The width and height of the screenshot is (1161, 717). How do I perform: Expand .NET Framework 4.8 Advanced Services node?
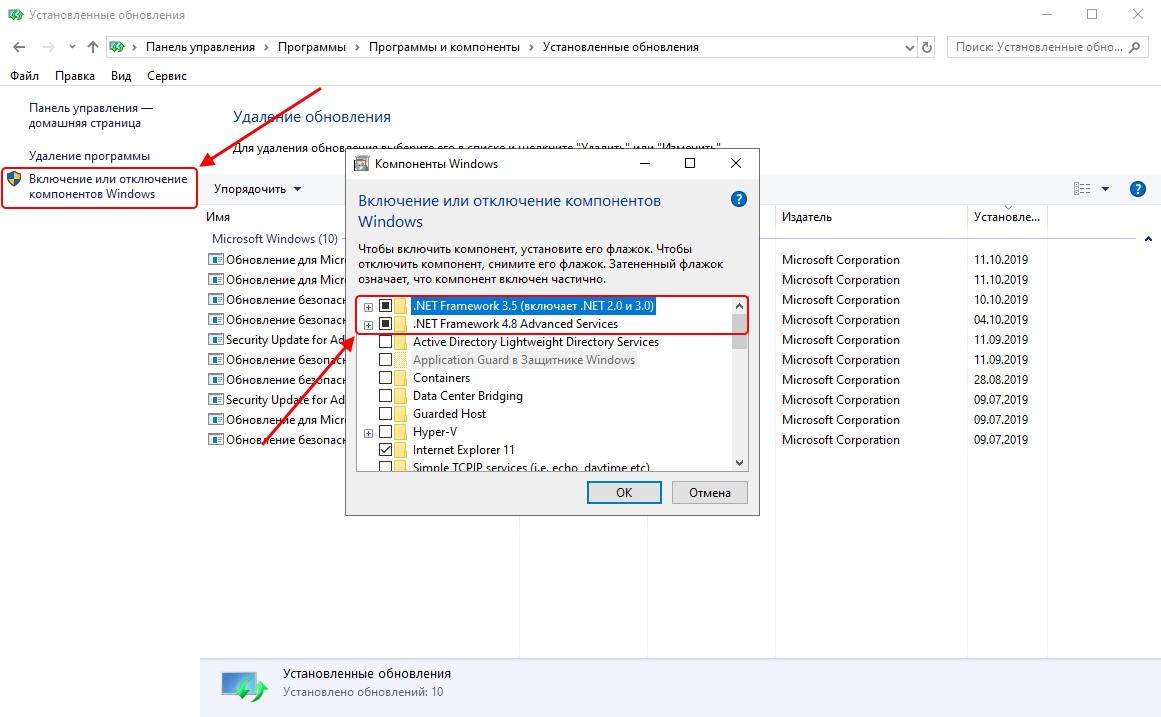[368, 324]
